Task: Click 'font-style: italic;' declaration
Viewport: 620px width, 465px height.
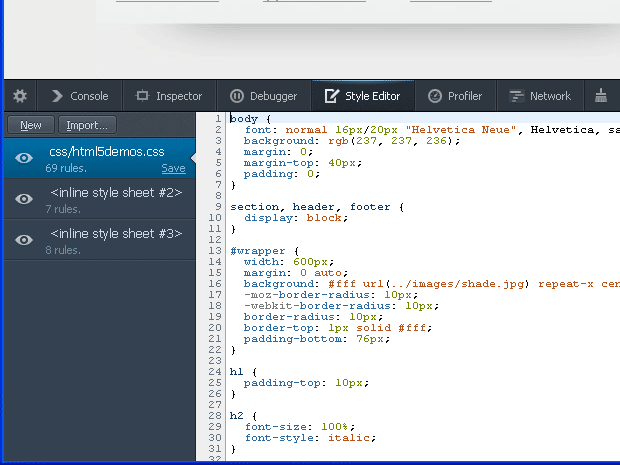Action: point(310,438)
